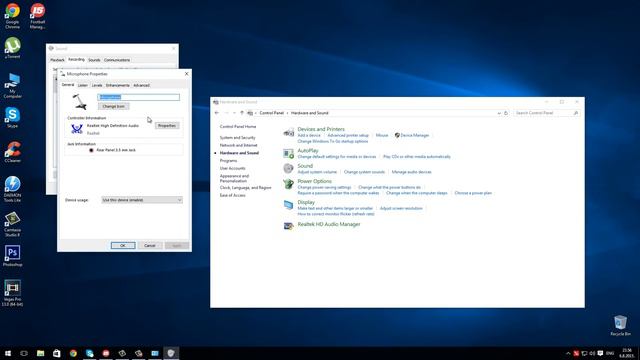Open System and Security category

238,138
